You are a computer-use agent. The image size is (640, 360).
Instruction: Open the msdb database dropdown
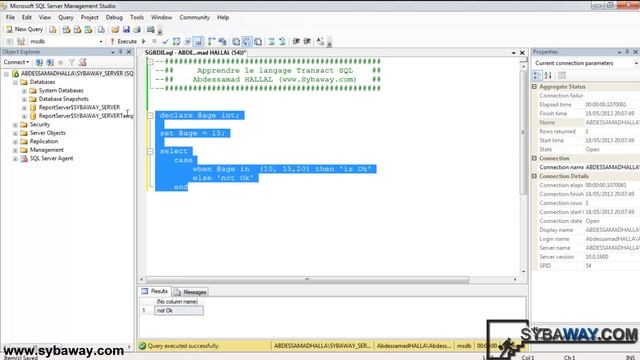click(x=101, y=41)
